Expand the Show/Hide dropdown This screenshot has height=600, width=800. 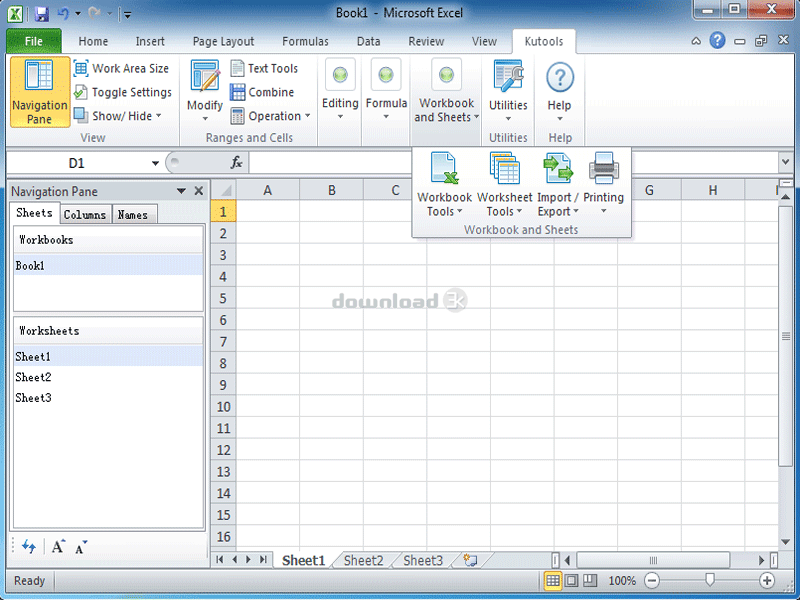pos(162,116)
